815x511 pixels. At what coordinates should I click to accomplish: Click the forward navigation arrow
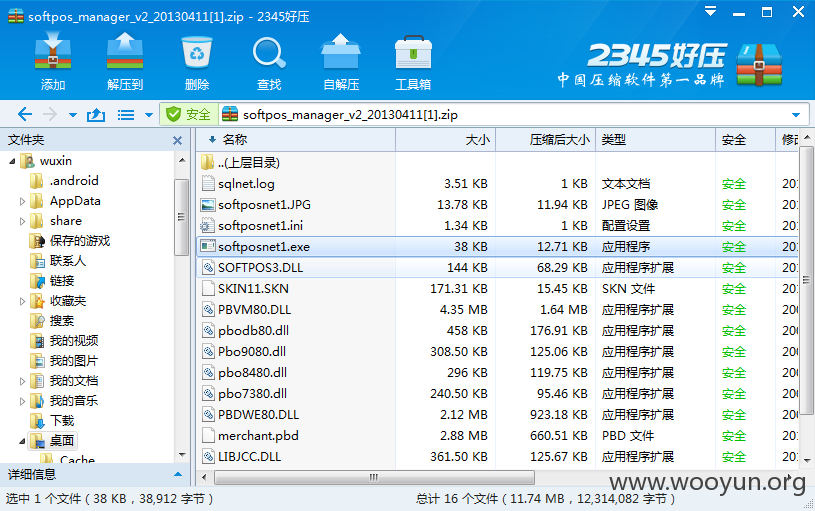coord(50,114)
